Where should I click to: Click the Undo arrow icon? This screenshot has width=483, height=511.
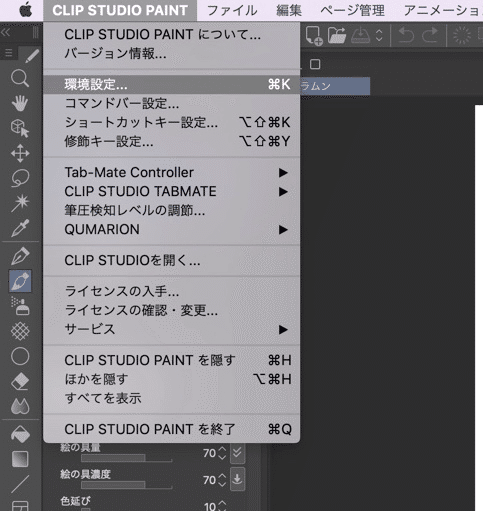click(406, 35)
